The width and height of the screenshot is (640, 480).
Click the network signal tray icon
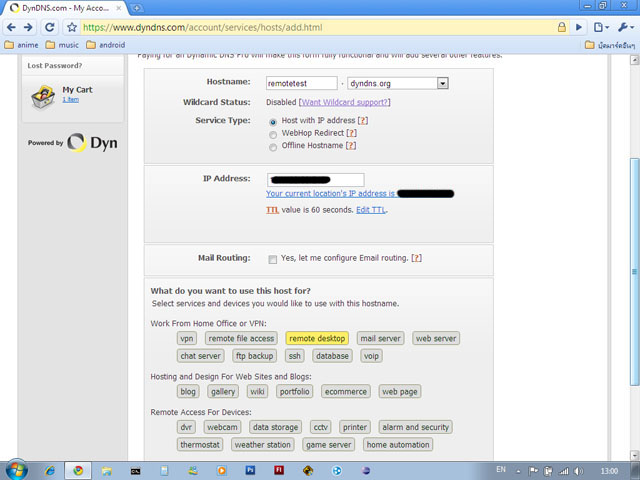[564, 471]
